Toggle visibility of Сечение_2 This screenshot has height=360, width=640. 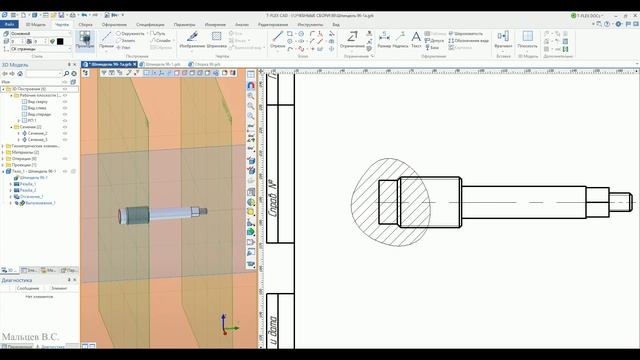tap(65, 133)
